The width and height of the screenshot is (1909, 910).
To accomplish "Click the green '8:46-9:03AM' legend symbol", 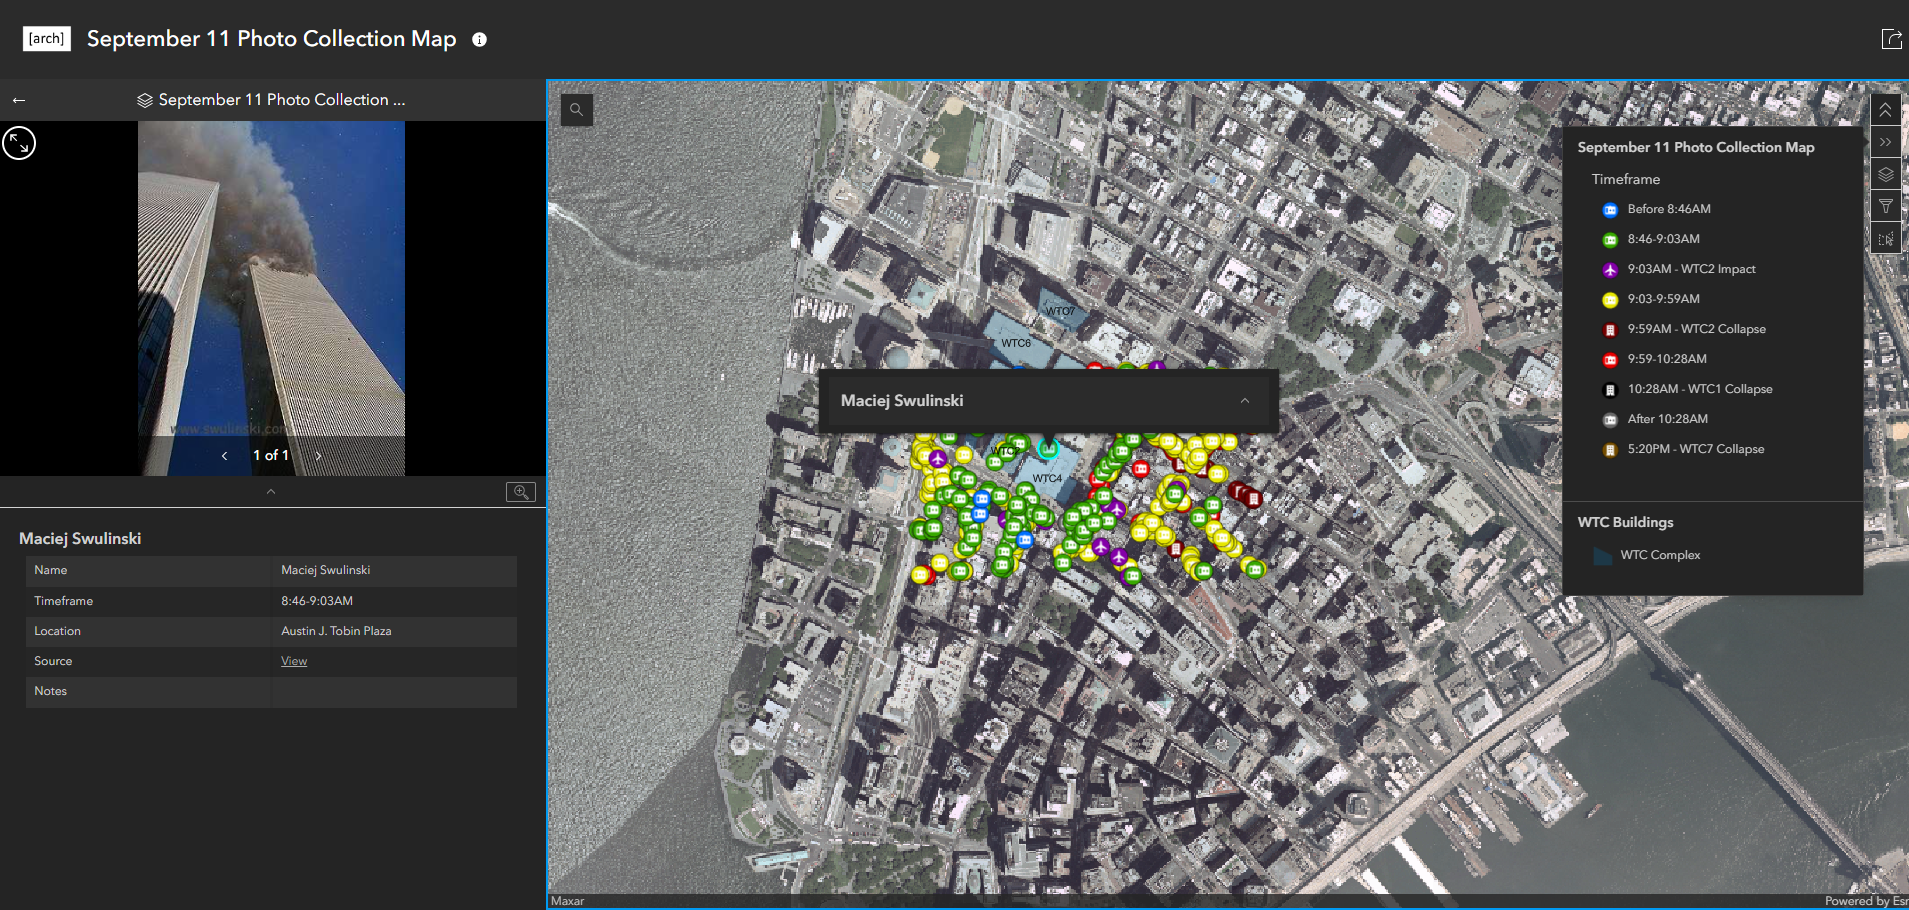I will [x=1610, y=240].
